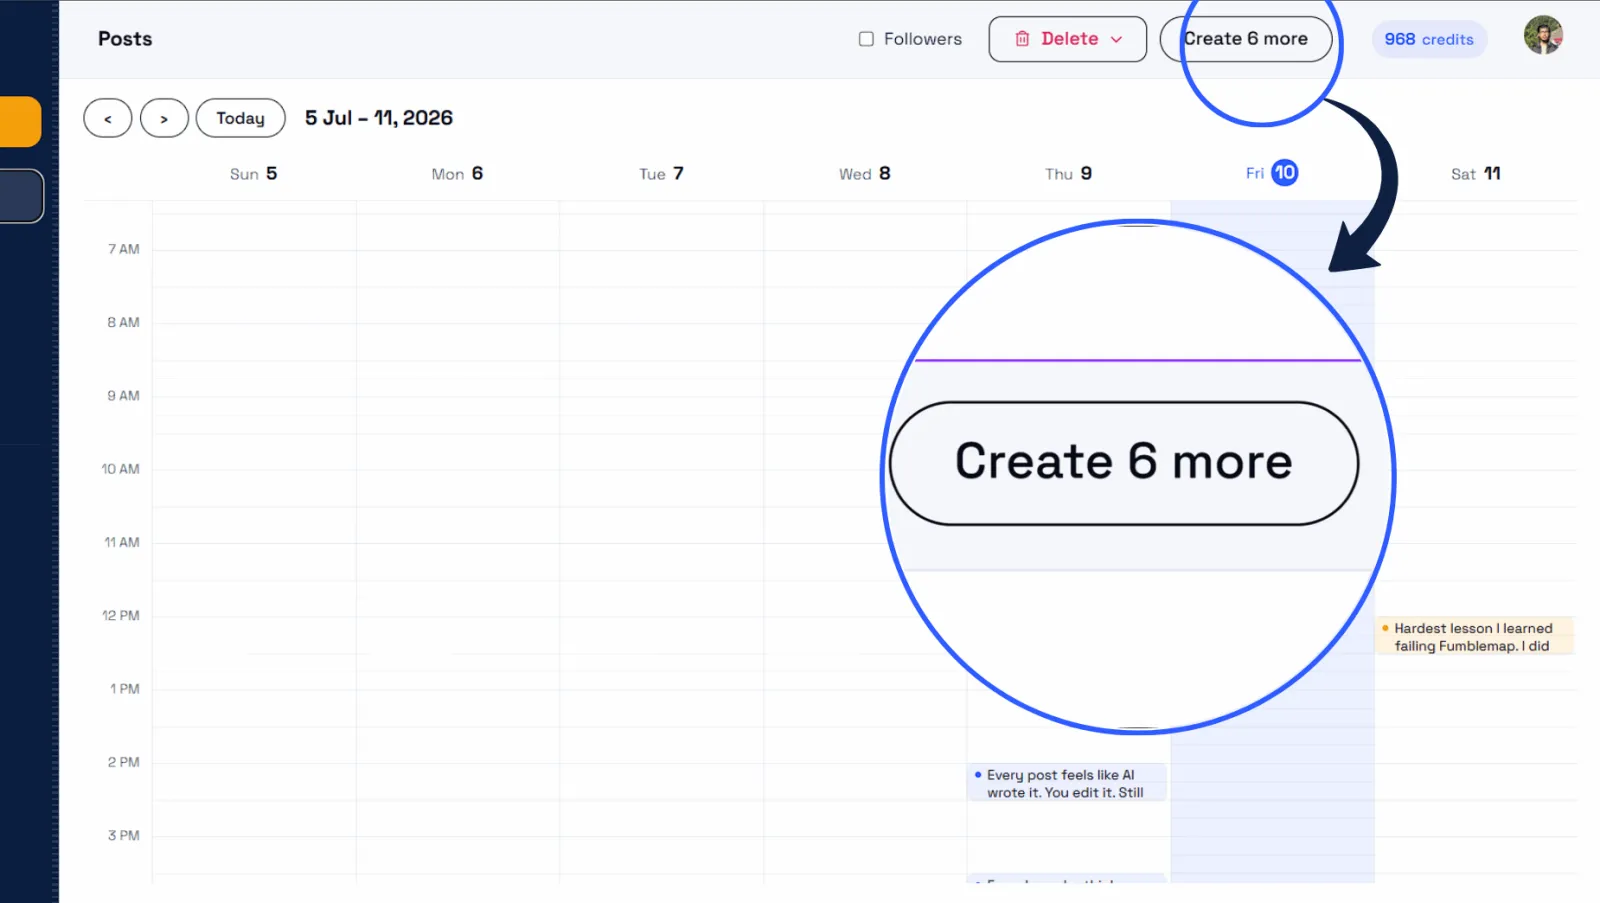Image resolution: width=1600 pixels, height=903 pixels.
Task: Tick the Followers checkbox
Action: click(x=866, y=39)
